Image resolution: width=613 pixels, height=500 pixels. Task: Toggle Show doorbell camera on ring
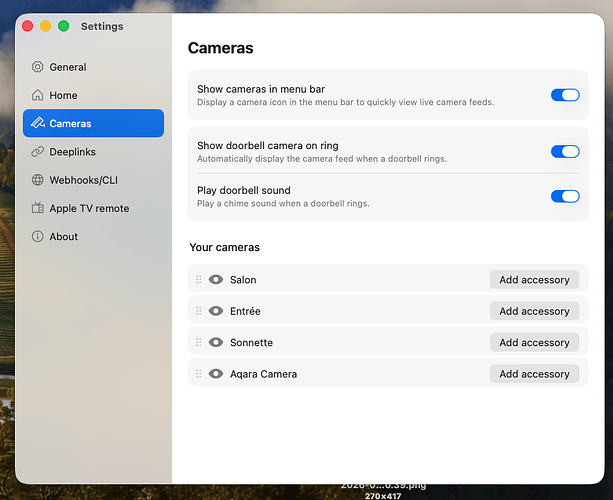click(564, 152)
